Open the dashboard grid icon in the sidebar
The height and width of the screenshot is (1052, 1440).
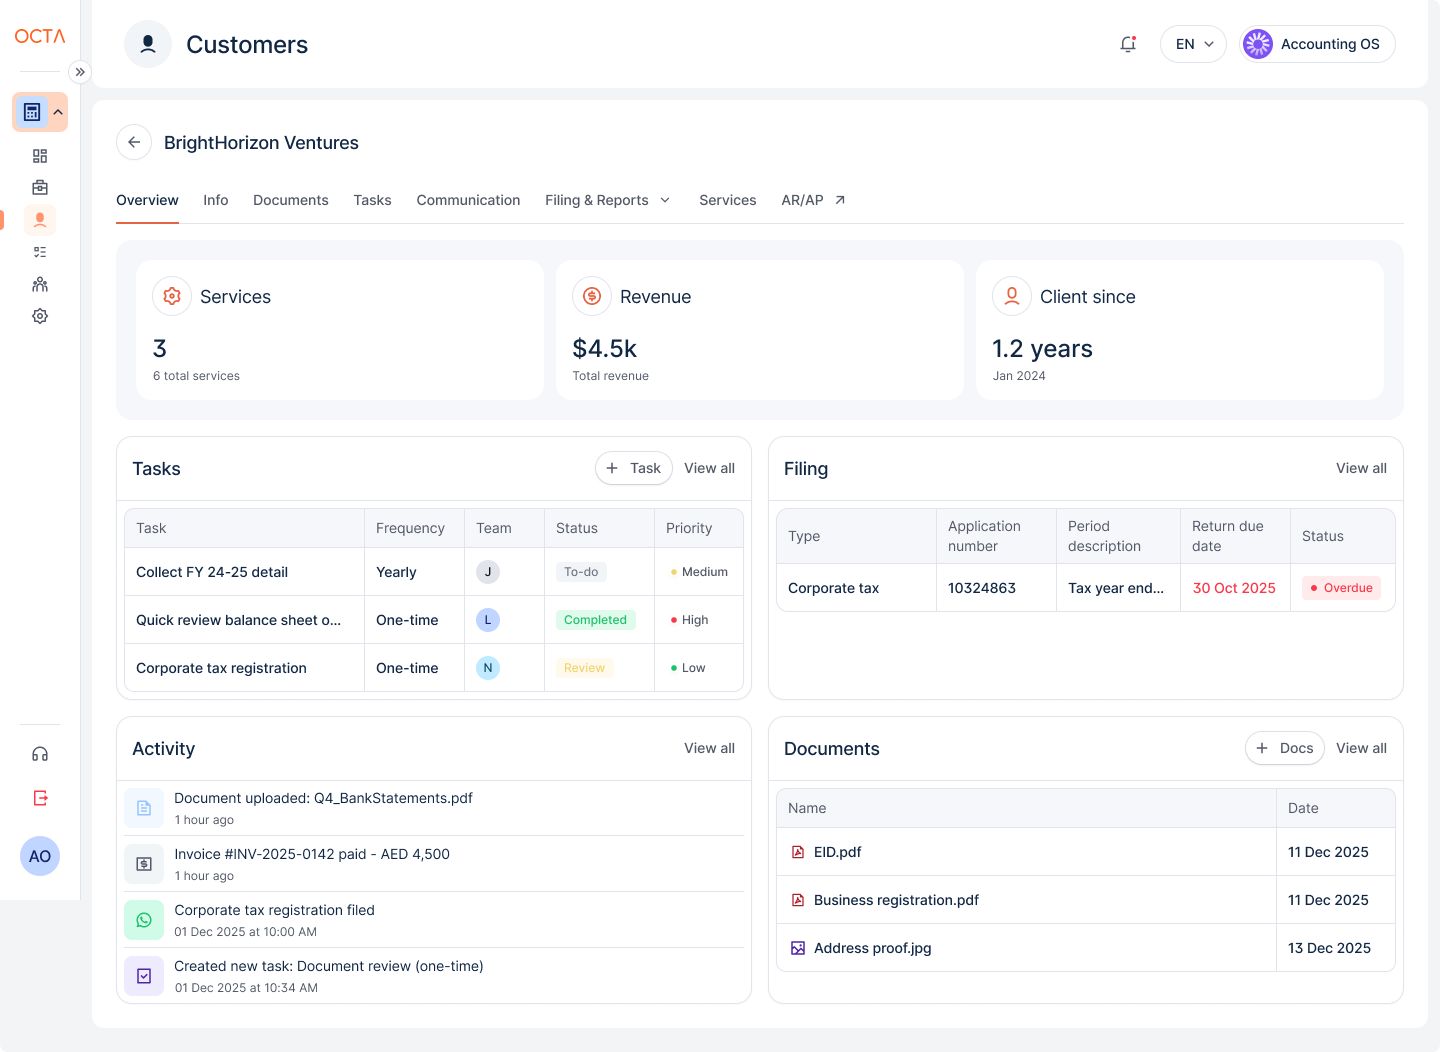40,156
